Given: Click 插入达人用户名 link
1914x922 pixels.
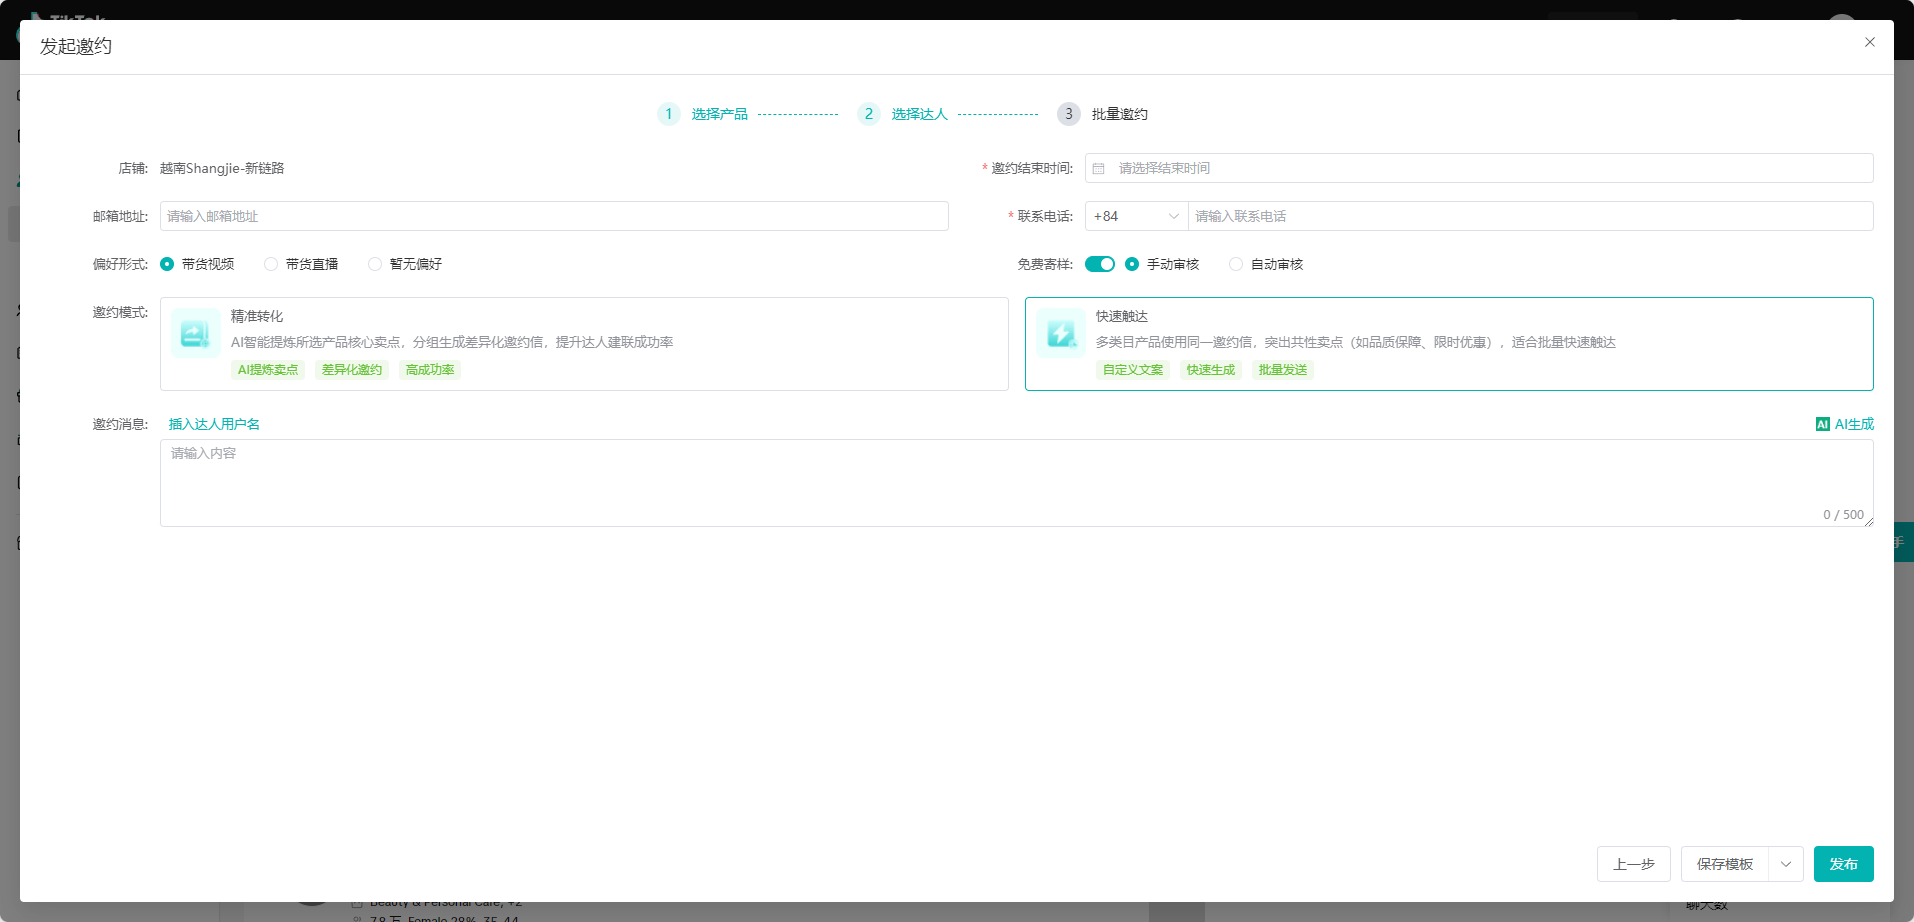Looking at the screenshot, I should 214,424.
